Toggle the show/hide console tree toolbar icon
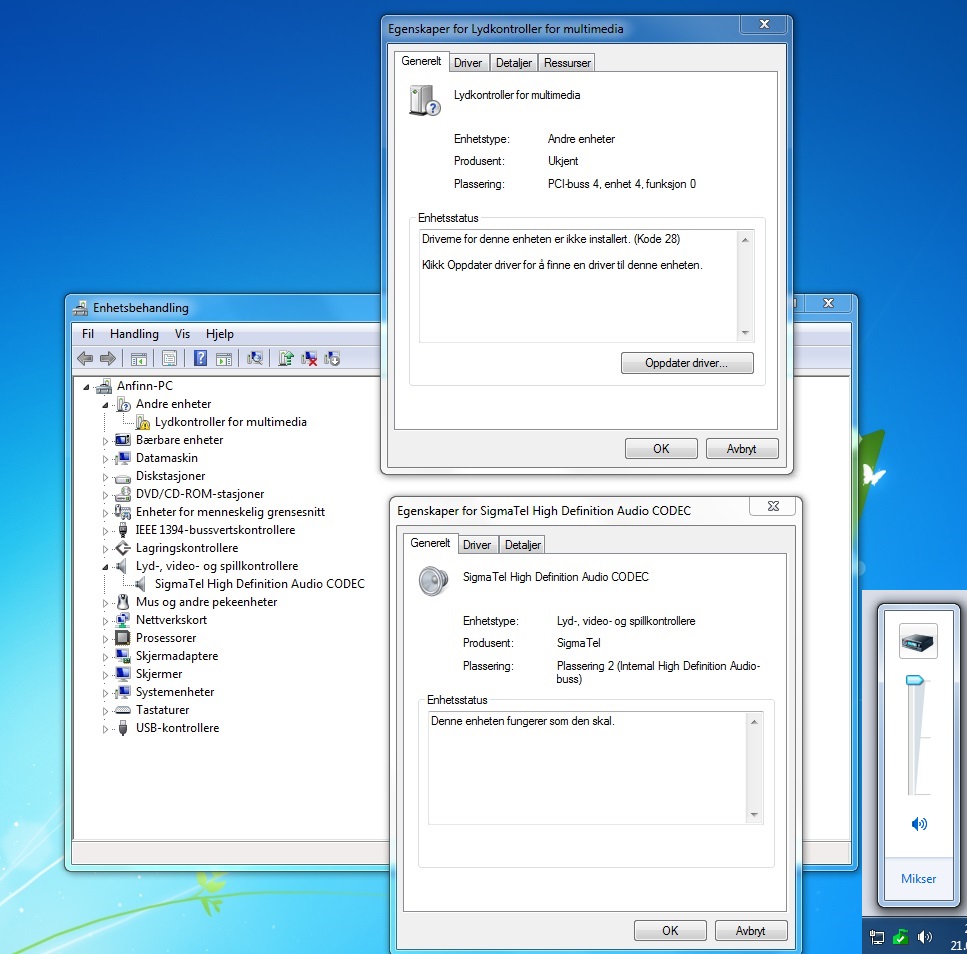Screen dimensions: 967x954 139,358
